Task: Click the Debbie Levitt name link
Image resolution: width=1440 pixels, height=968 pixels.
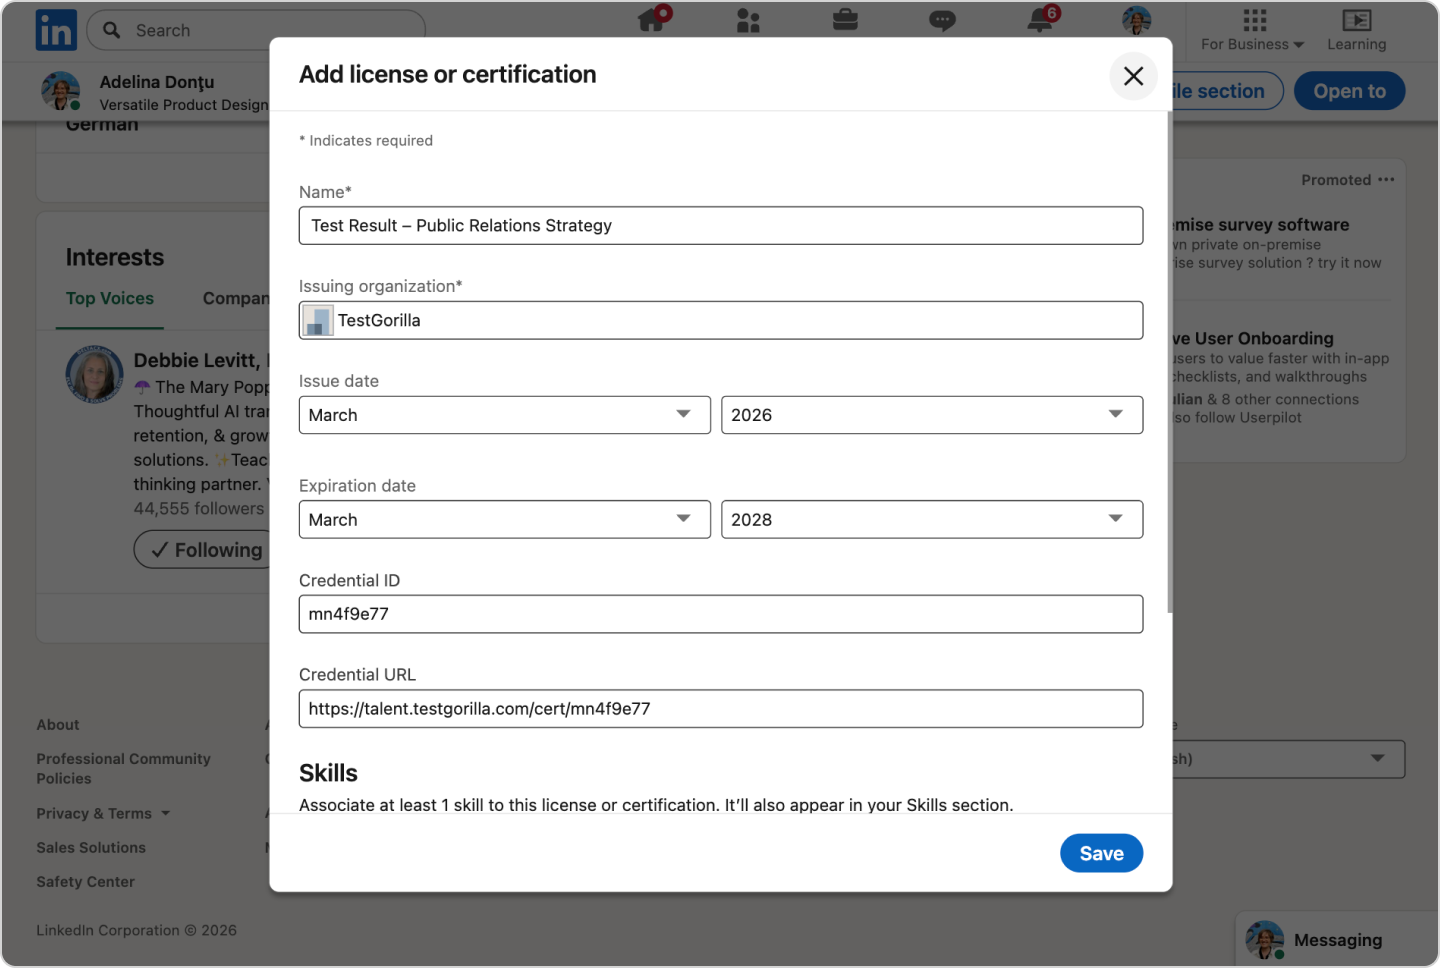Action: 197,361
